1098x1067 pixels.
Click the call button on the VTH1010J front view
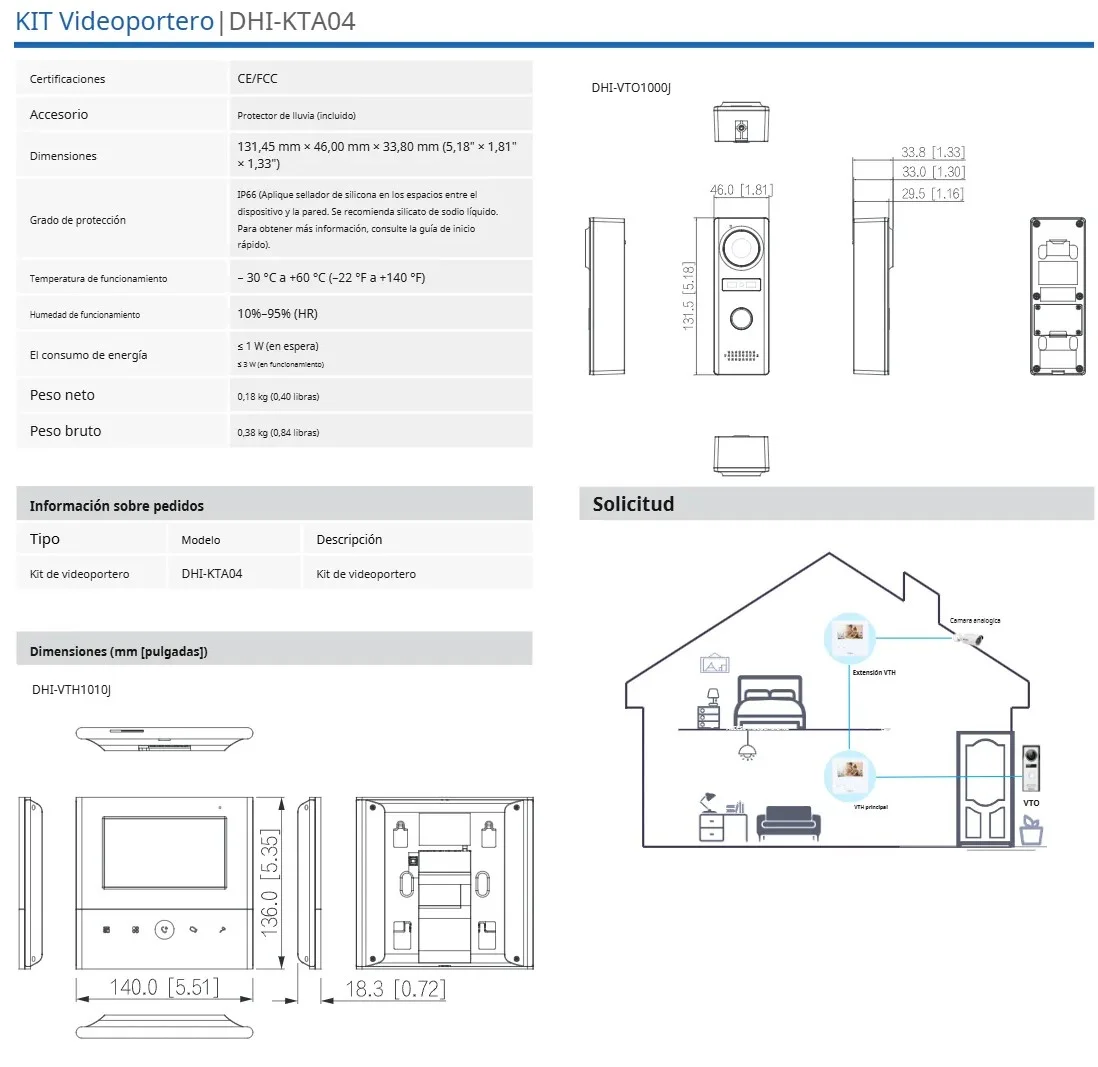click(165, 929)
